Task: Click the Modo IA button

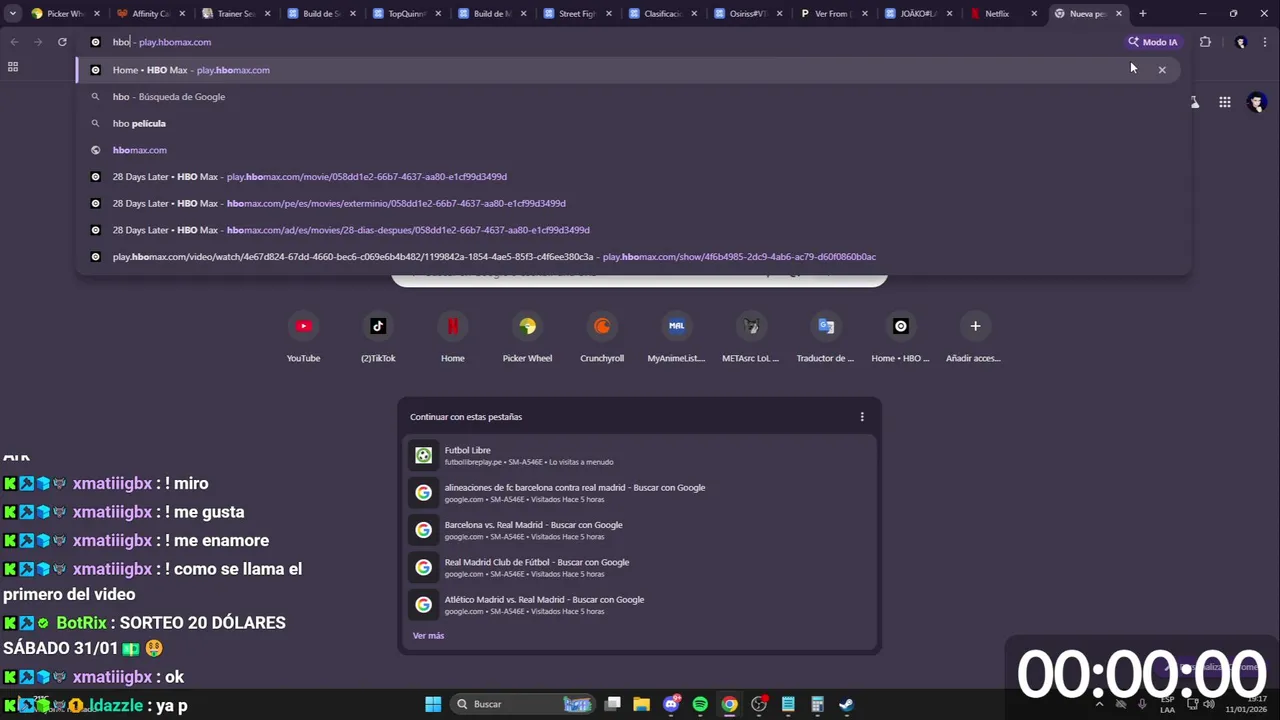Action: point(1153,42)
